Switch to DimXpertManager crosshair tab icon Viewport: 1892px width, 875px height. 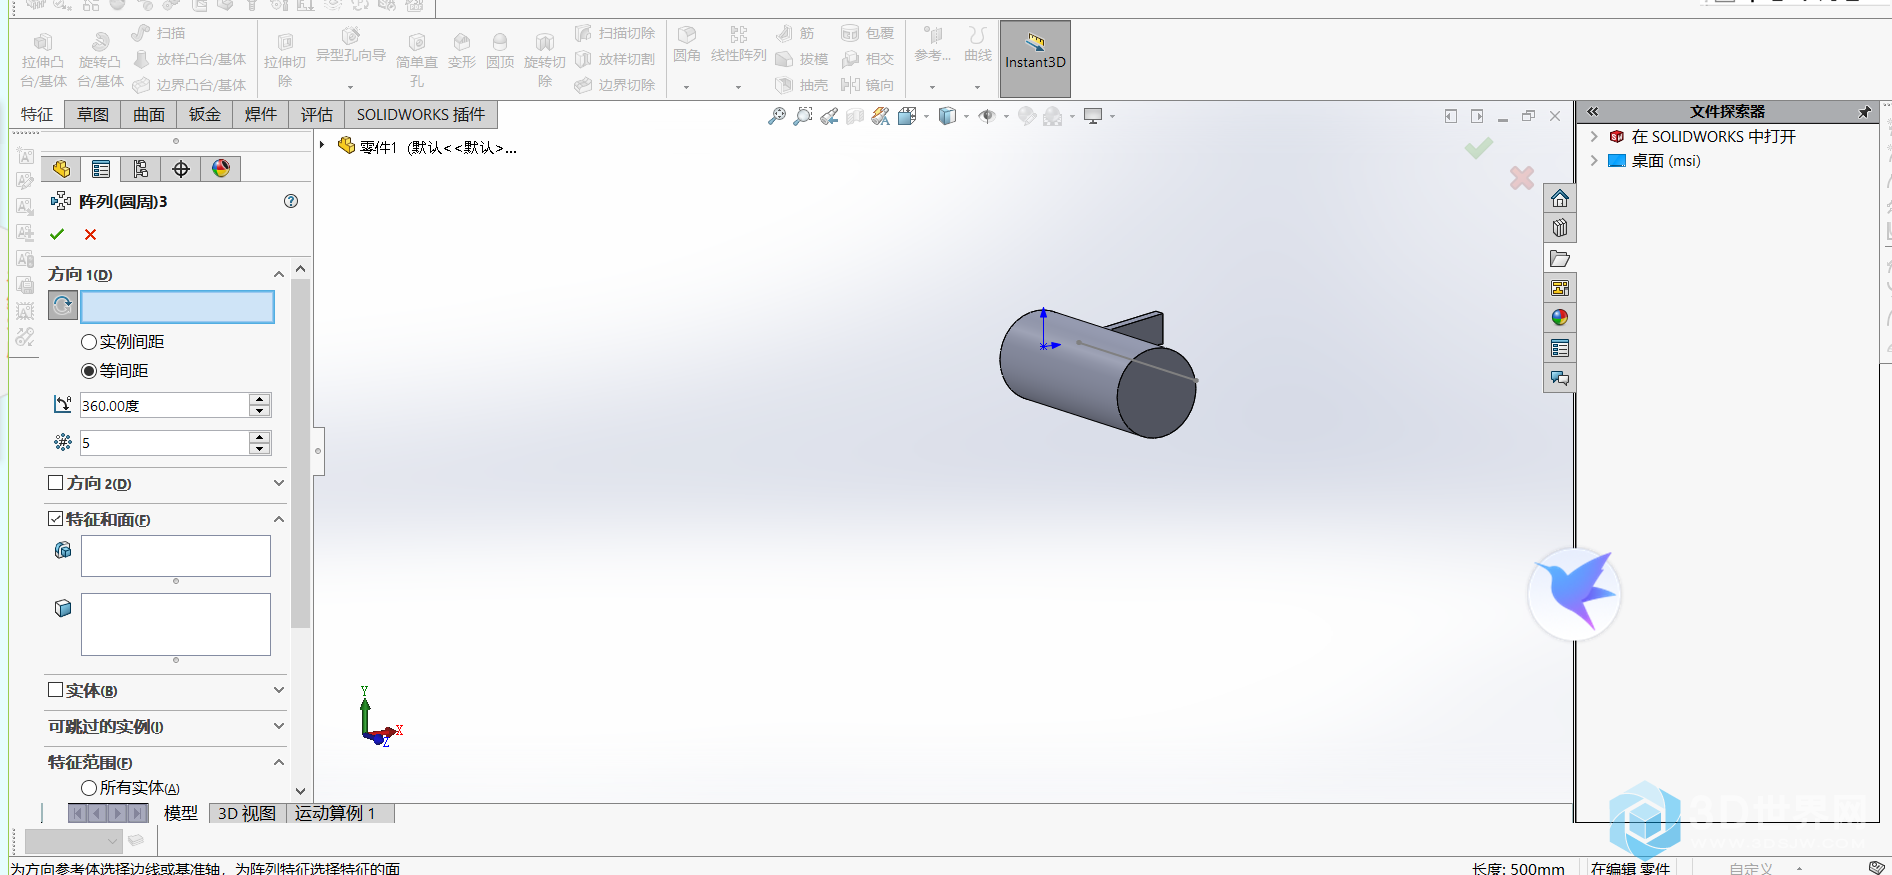point(181,169)
